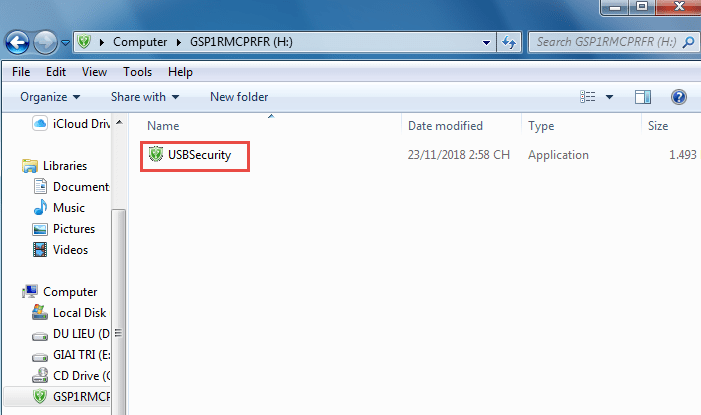Select Computer in the address breadcrumb
This screenshot has height=415, width=701.
[140, 42]
